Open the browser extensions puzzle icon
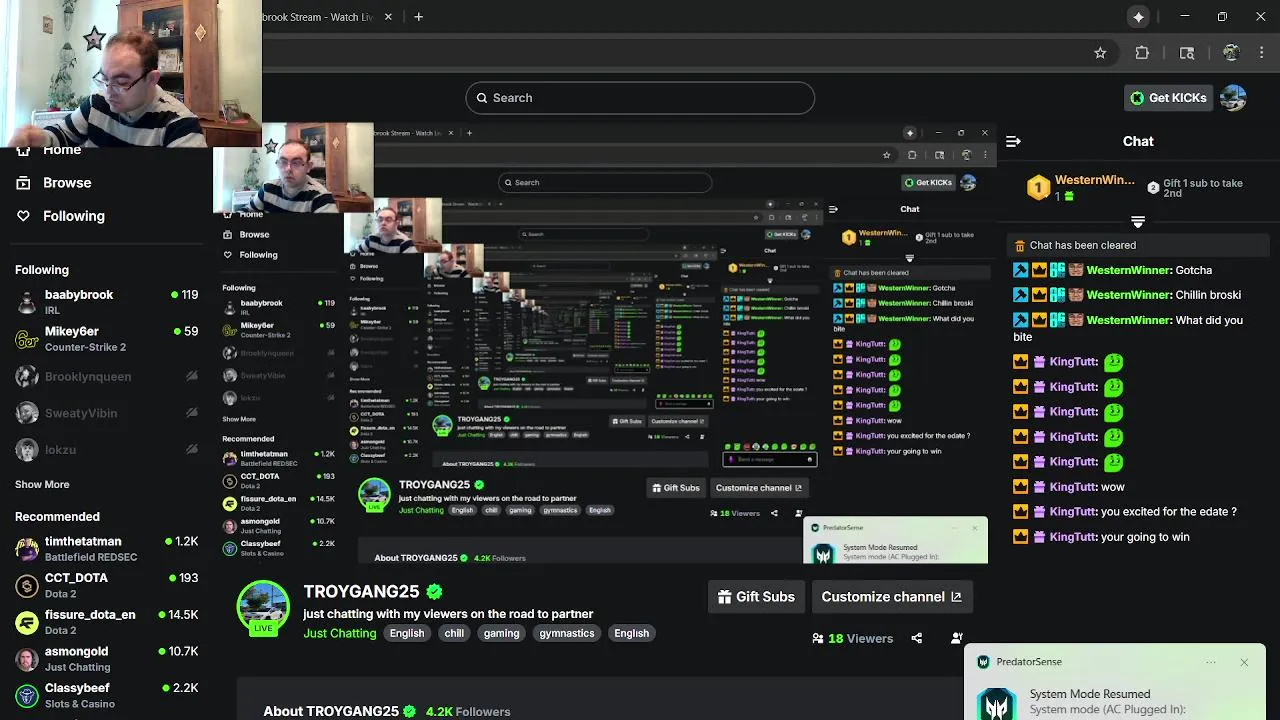 point(1142,53)
